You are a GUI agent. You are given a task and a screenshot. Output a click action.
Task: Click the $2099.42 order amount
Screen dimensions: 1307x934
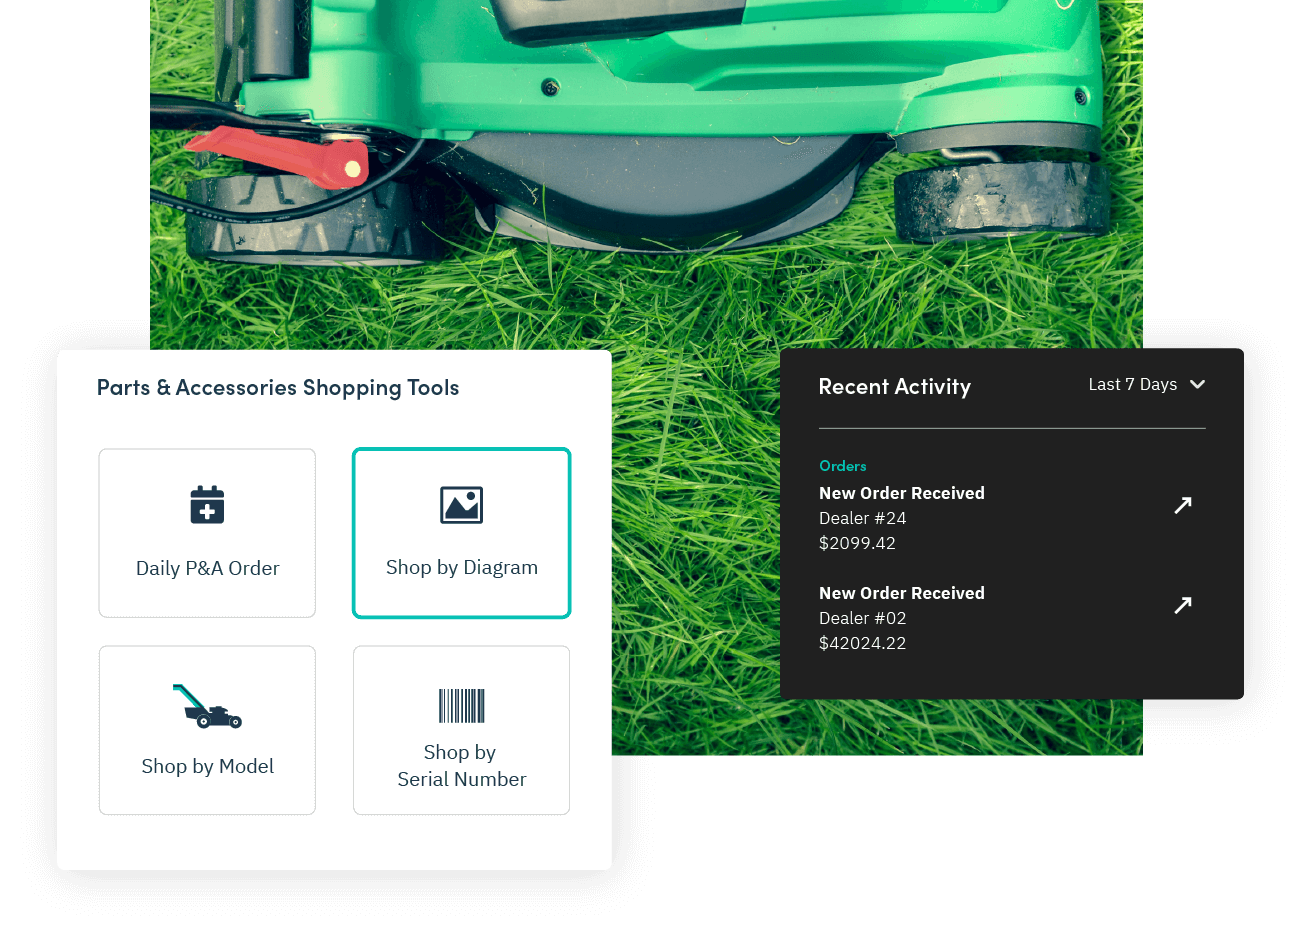(857, 543)
